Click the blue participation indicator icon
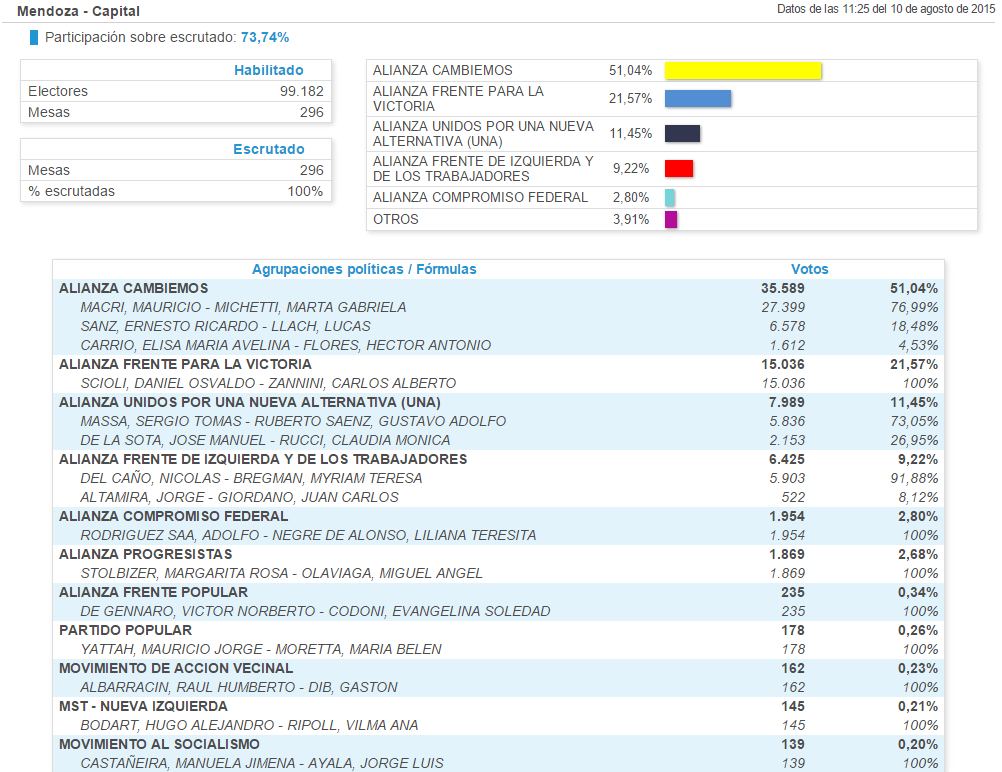Image resolution: width=1002 pixels, height=772 pixels. pyautogui.click(x=34, y=38)
